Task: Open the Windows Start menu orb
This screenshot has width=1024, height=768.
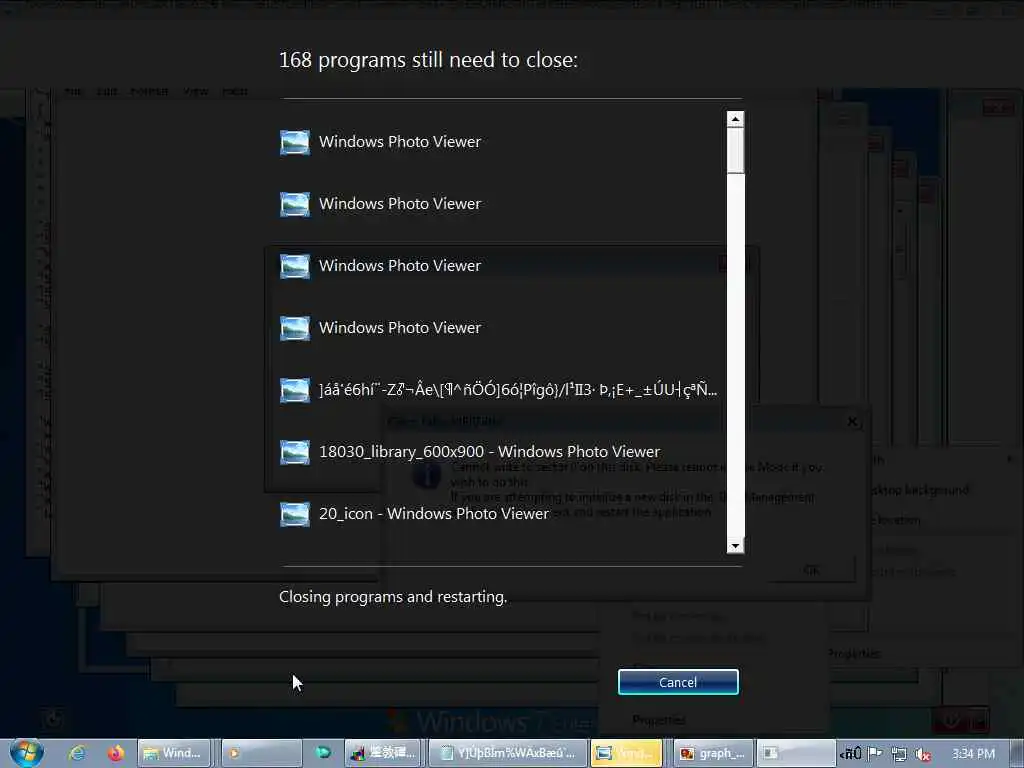Action: 27,753
